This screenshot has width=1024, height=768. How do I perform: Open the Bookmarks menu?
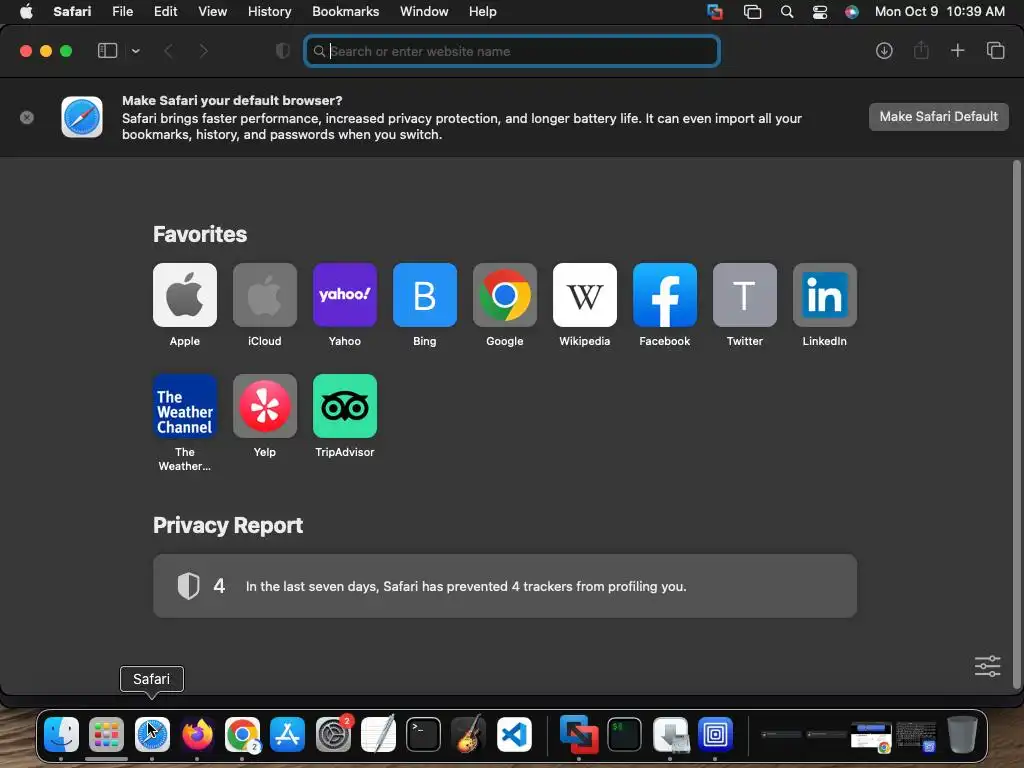point(345,11)
